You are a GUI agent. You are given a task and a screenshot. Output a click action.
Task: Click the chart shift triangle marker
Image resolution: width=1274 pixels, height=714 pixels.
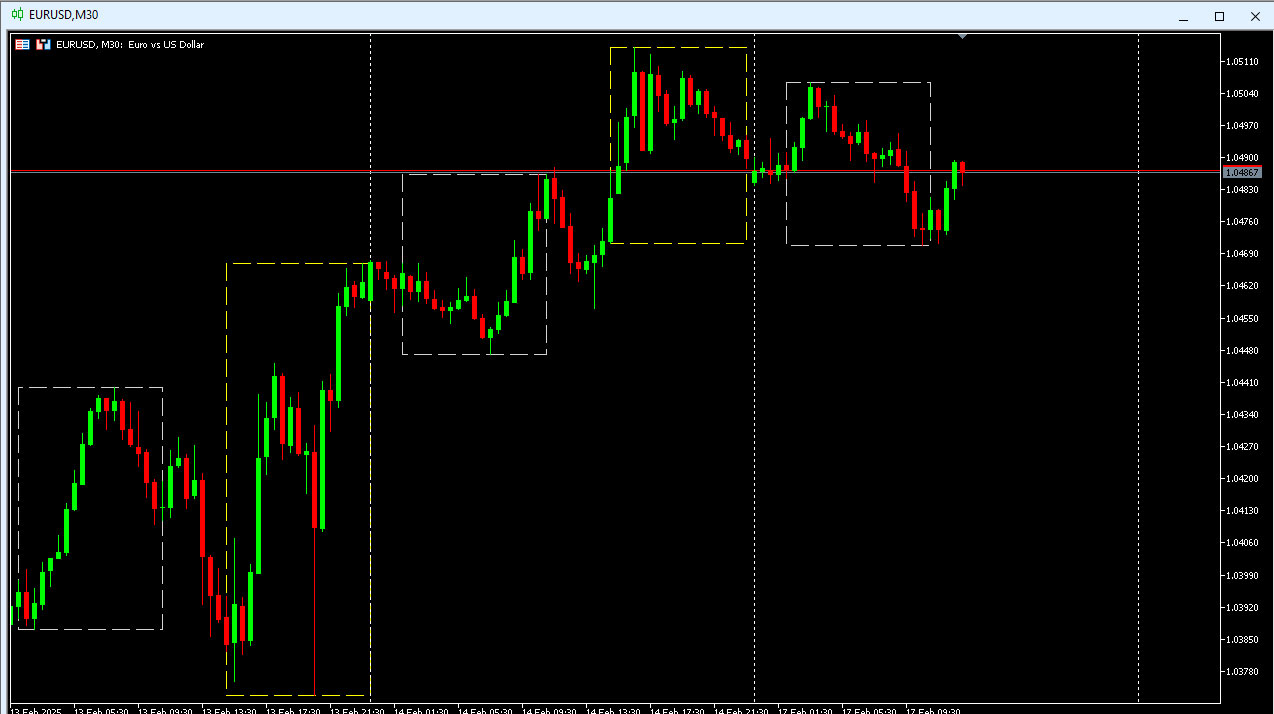962,37
